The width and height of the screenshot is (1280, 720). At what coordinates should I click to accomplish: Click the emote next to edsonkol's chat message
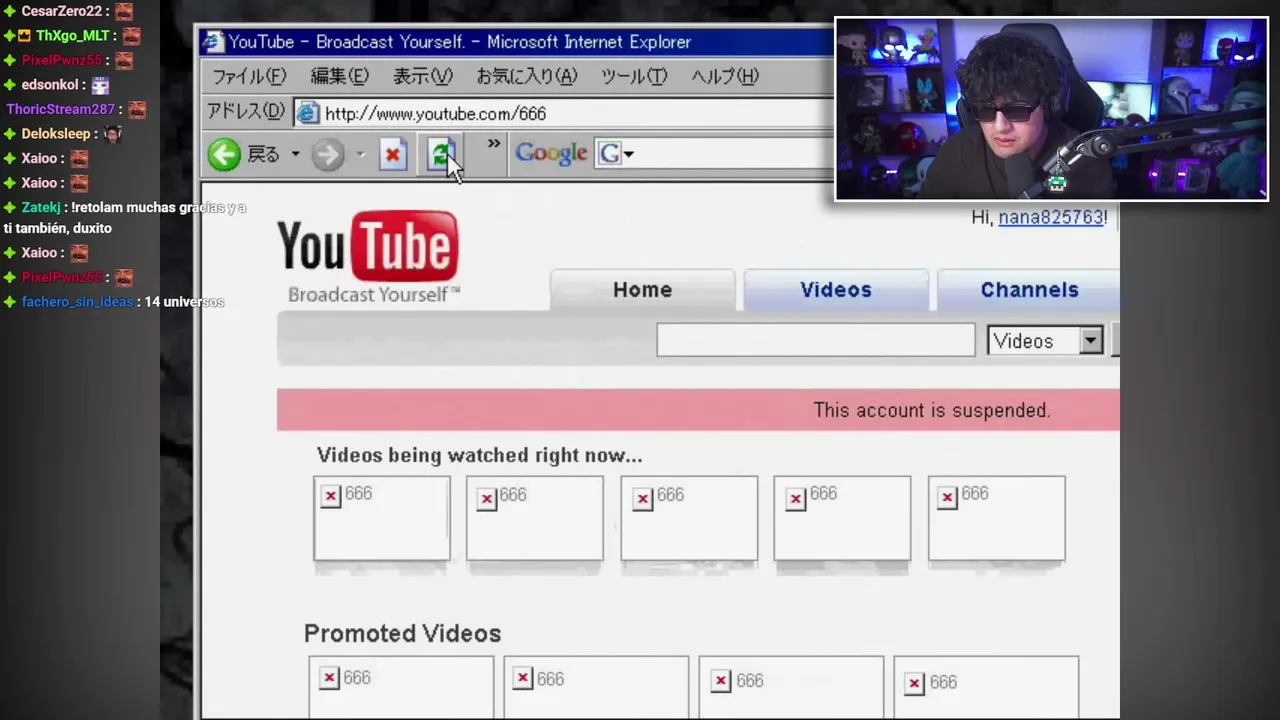point(100,85)
